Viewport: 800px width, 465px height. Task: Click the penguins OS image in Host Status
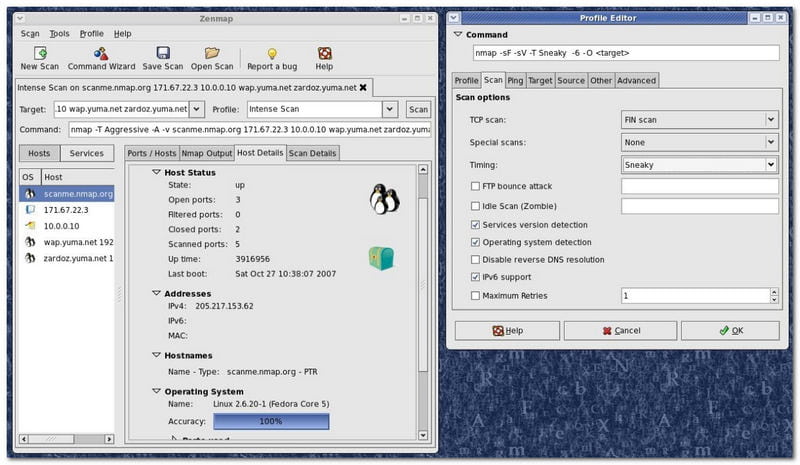(x=384, y=199)
